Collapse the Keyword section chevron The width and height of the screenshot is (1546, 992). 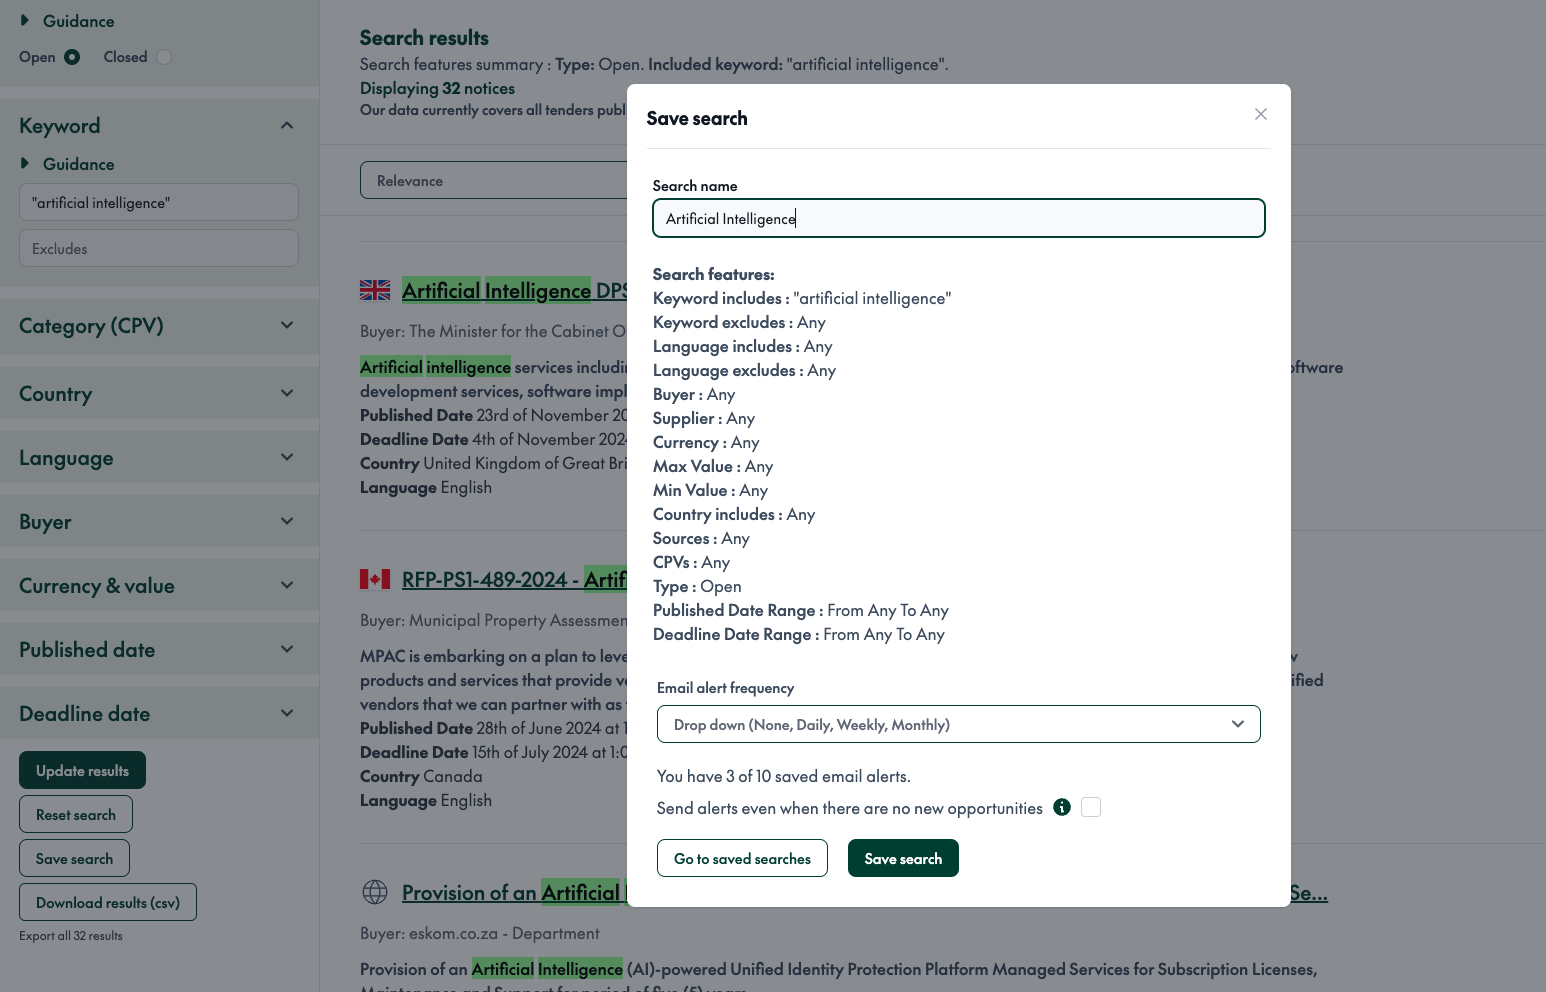point(287,126)
